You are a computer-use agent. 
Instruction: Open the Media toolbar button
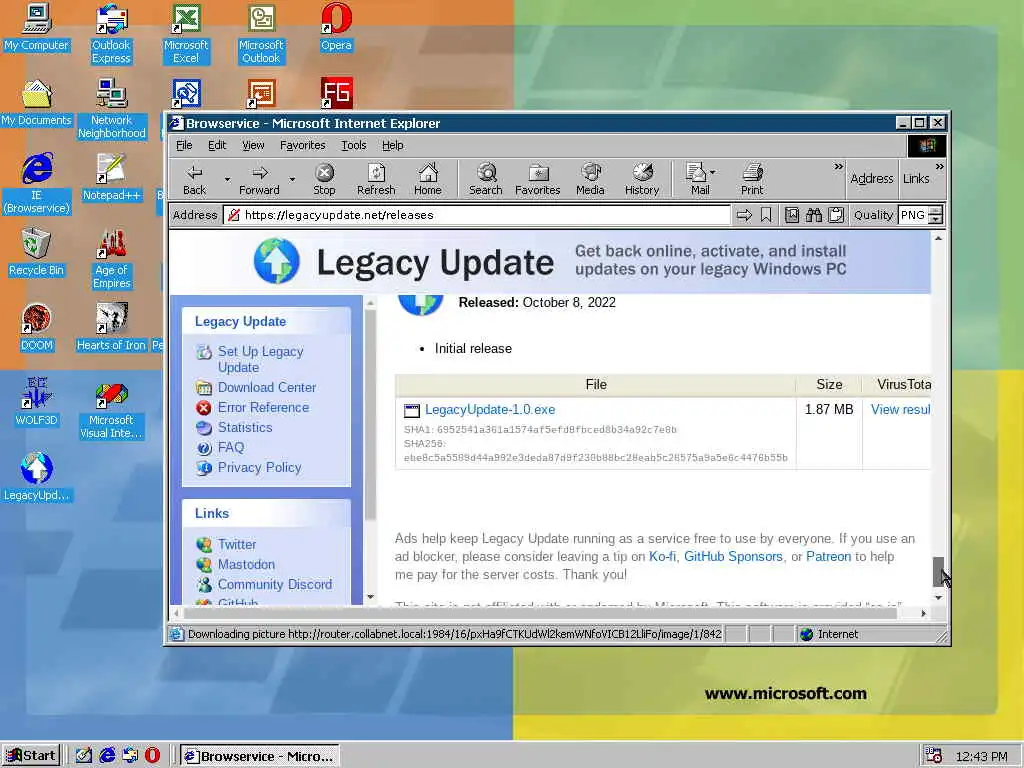pos(590,180)
